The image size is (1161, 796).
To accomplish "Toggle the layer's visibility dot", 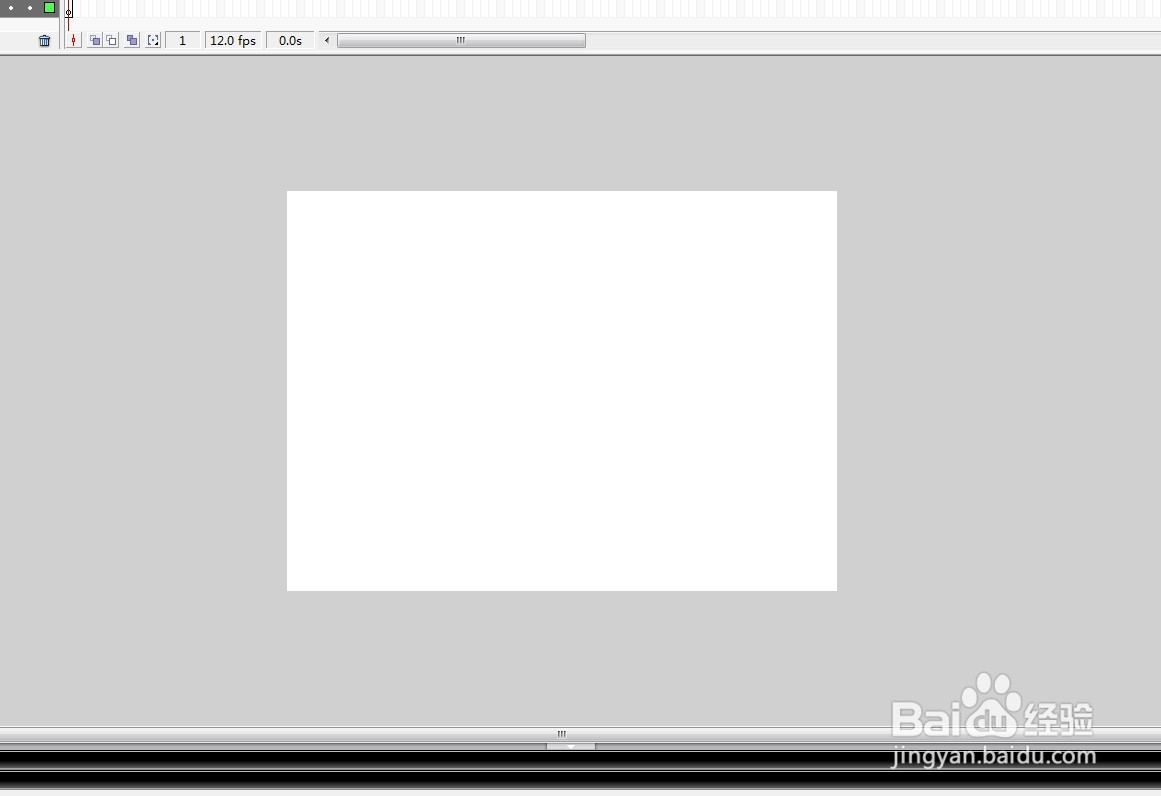I will point(11,8).
